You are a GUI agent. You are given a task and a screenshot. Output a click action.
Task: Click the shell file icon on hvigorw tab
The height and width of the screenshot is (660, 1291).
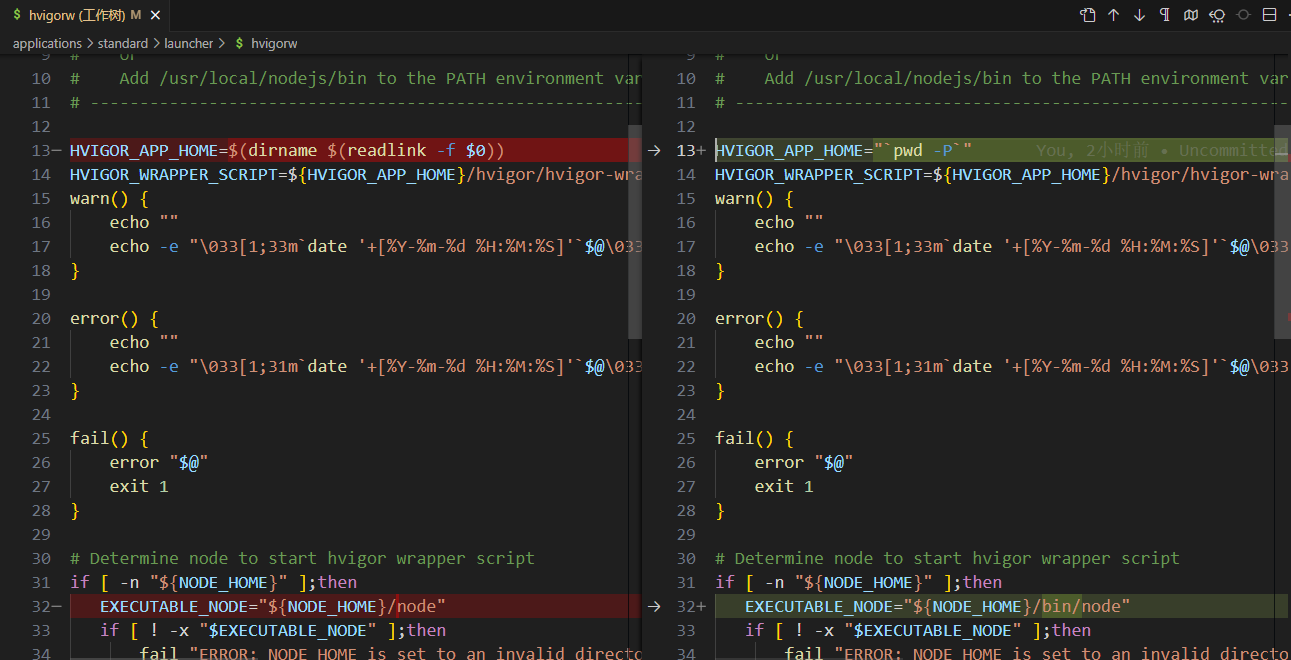[17, 15]
